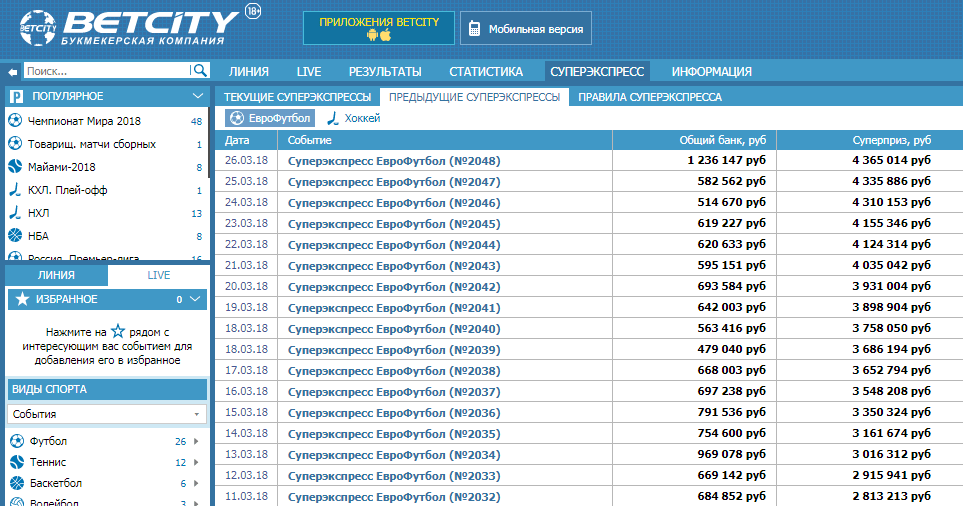Click the Событие column header
Image resolution: width=963 pixels, height=506 pixels.
[x=310, y=140]
